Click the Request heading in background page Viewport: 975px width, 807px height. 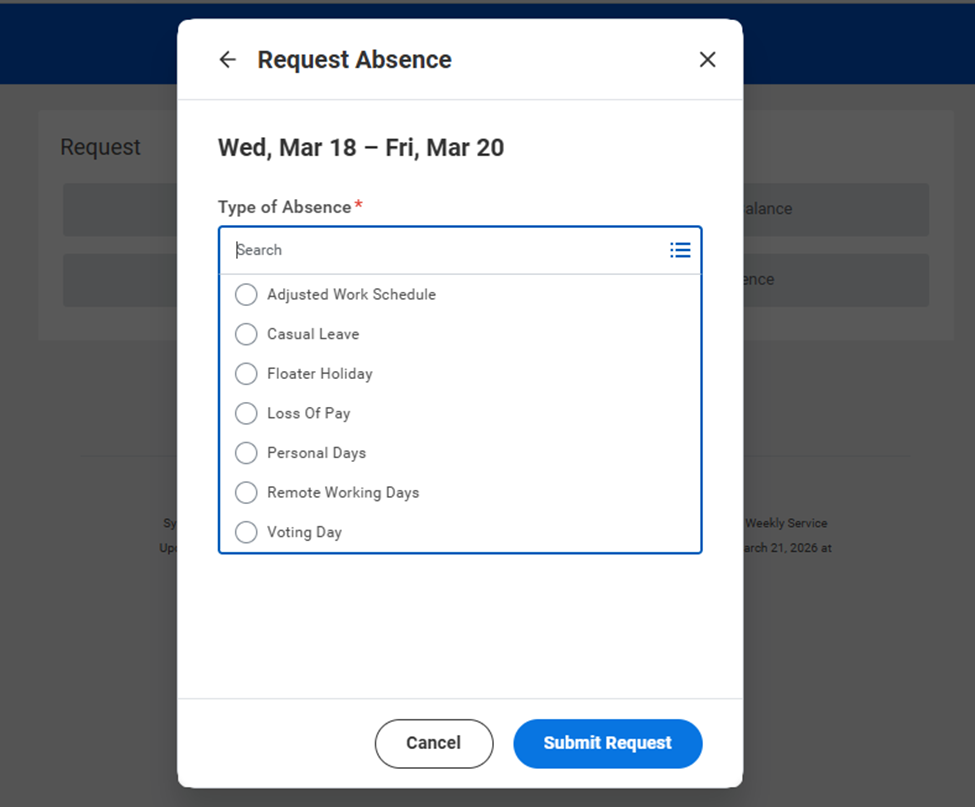100,147
